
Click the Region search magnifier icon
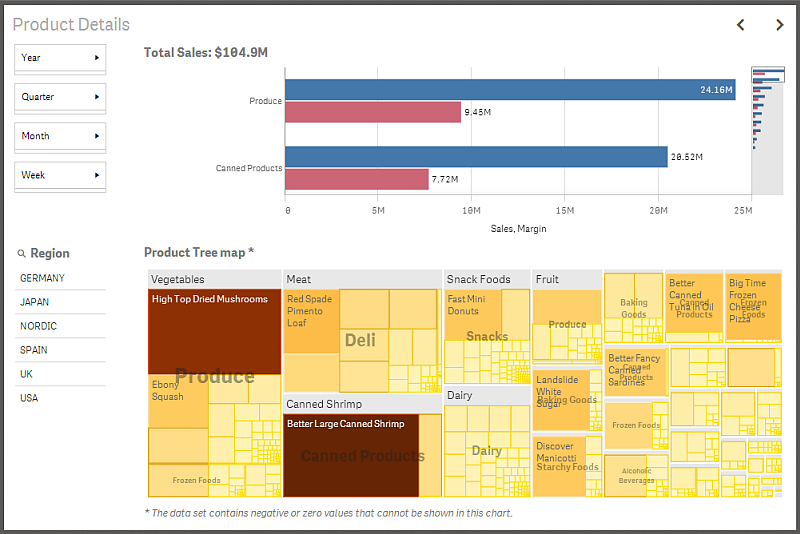tap(22, 254)
